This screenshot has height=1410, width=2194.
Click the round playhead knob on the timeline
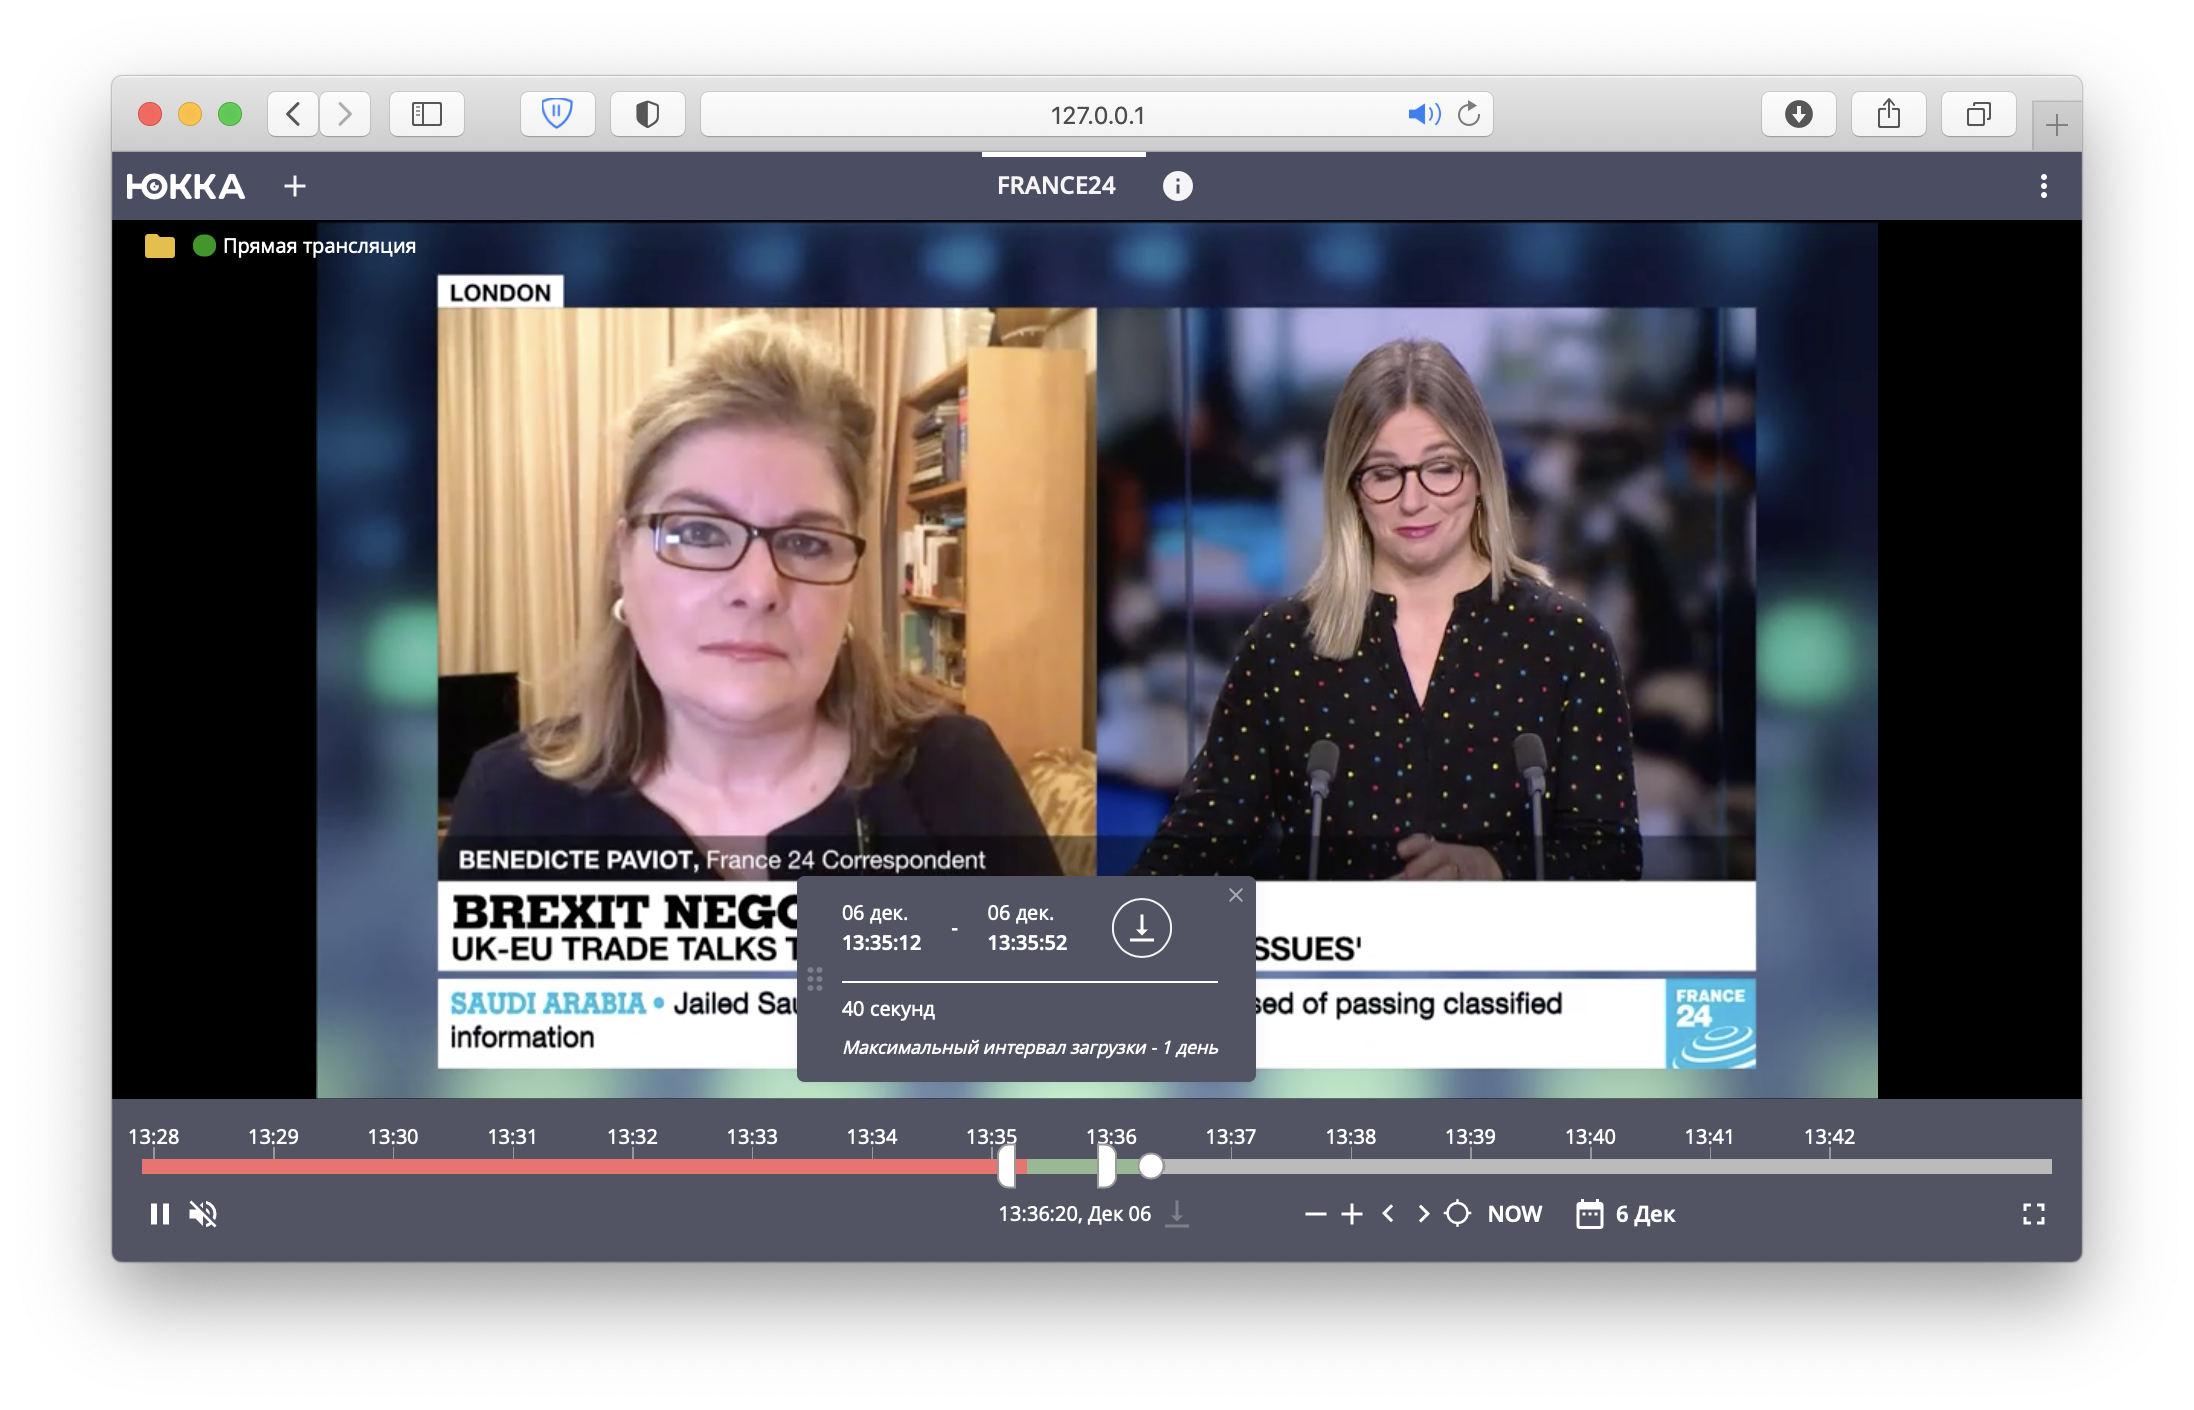[x=1151, y=1166]
